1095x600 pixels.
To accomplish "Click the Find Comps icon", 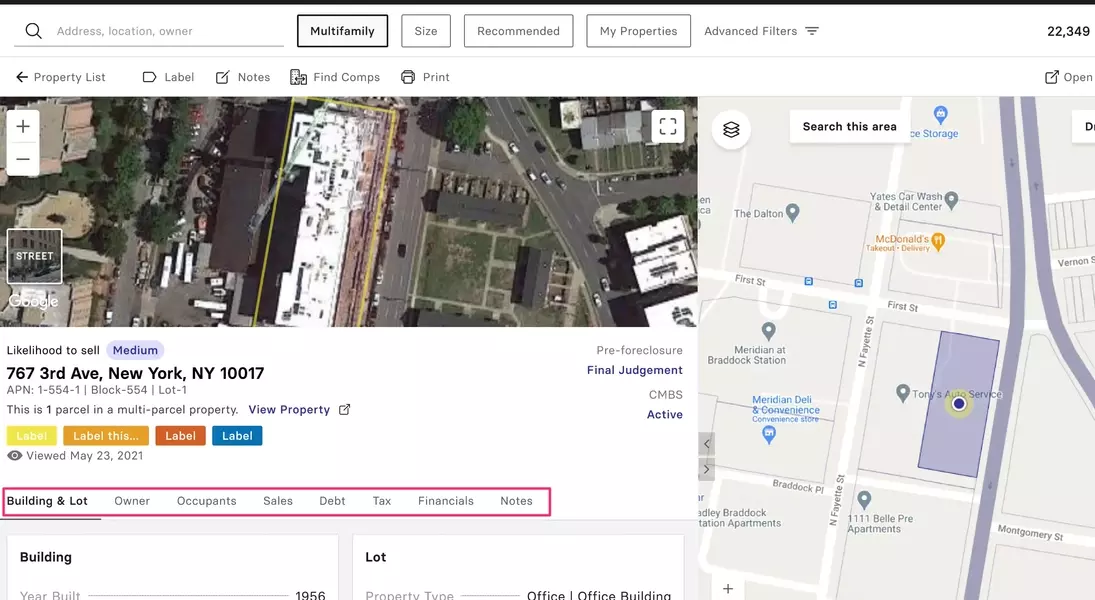I will (298, 77).
